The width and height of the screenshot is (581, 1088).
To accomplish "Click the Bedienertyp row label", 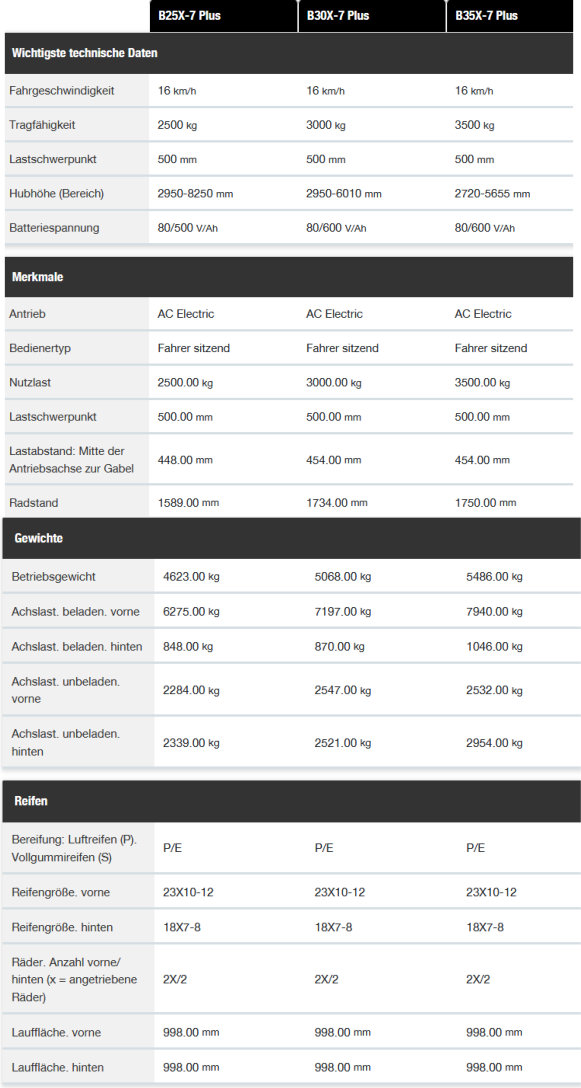I will pos(41,348).
